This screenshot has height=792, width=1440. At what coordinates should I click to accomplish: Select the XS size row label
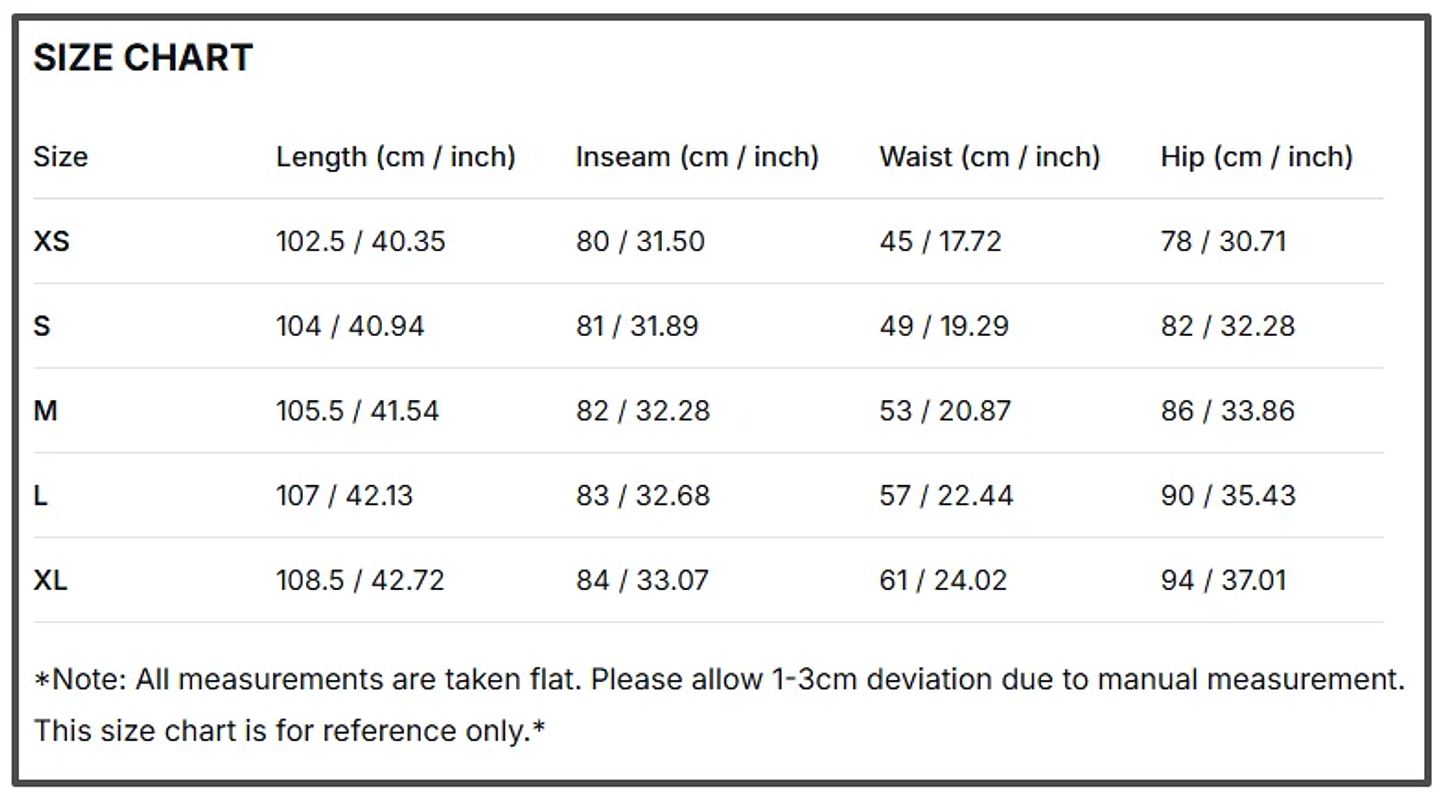(x=51, y=242)
